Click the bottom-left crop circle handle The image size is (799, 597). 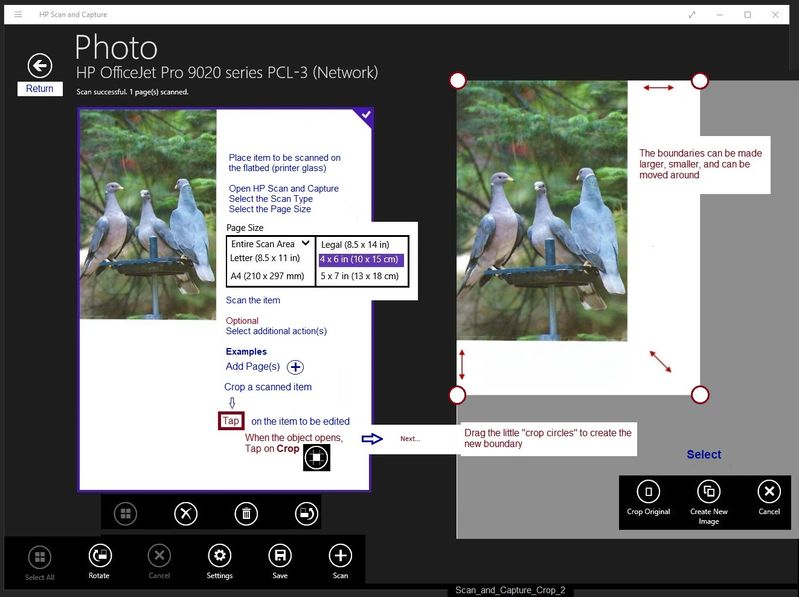[x=458, y=395]
